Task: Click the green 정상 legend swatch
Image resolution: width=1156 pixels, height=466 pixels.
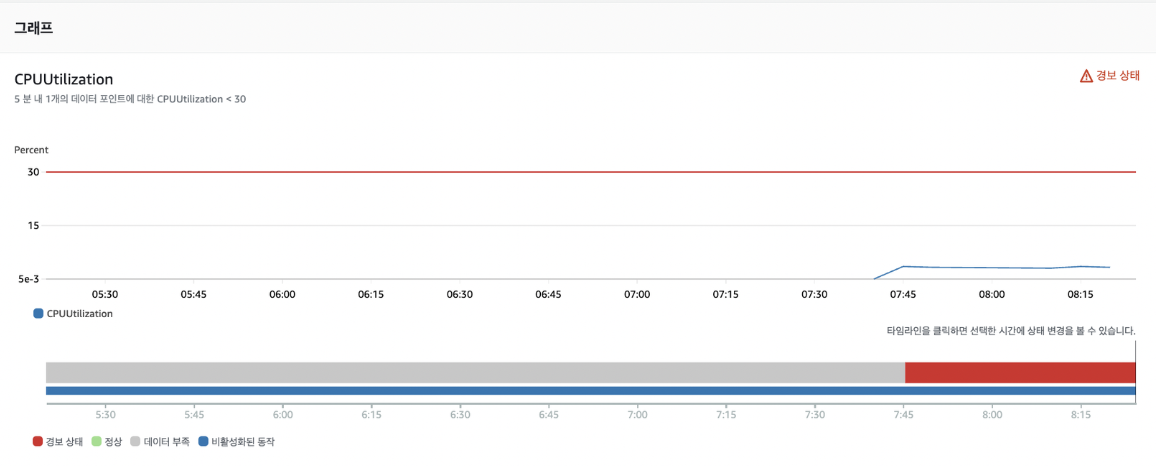Action: click(x=97, y=442)
